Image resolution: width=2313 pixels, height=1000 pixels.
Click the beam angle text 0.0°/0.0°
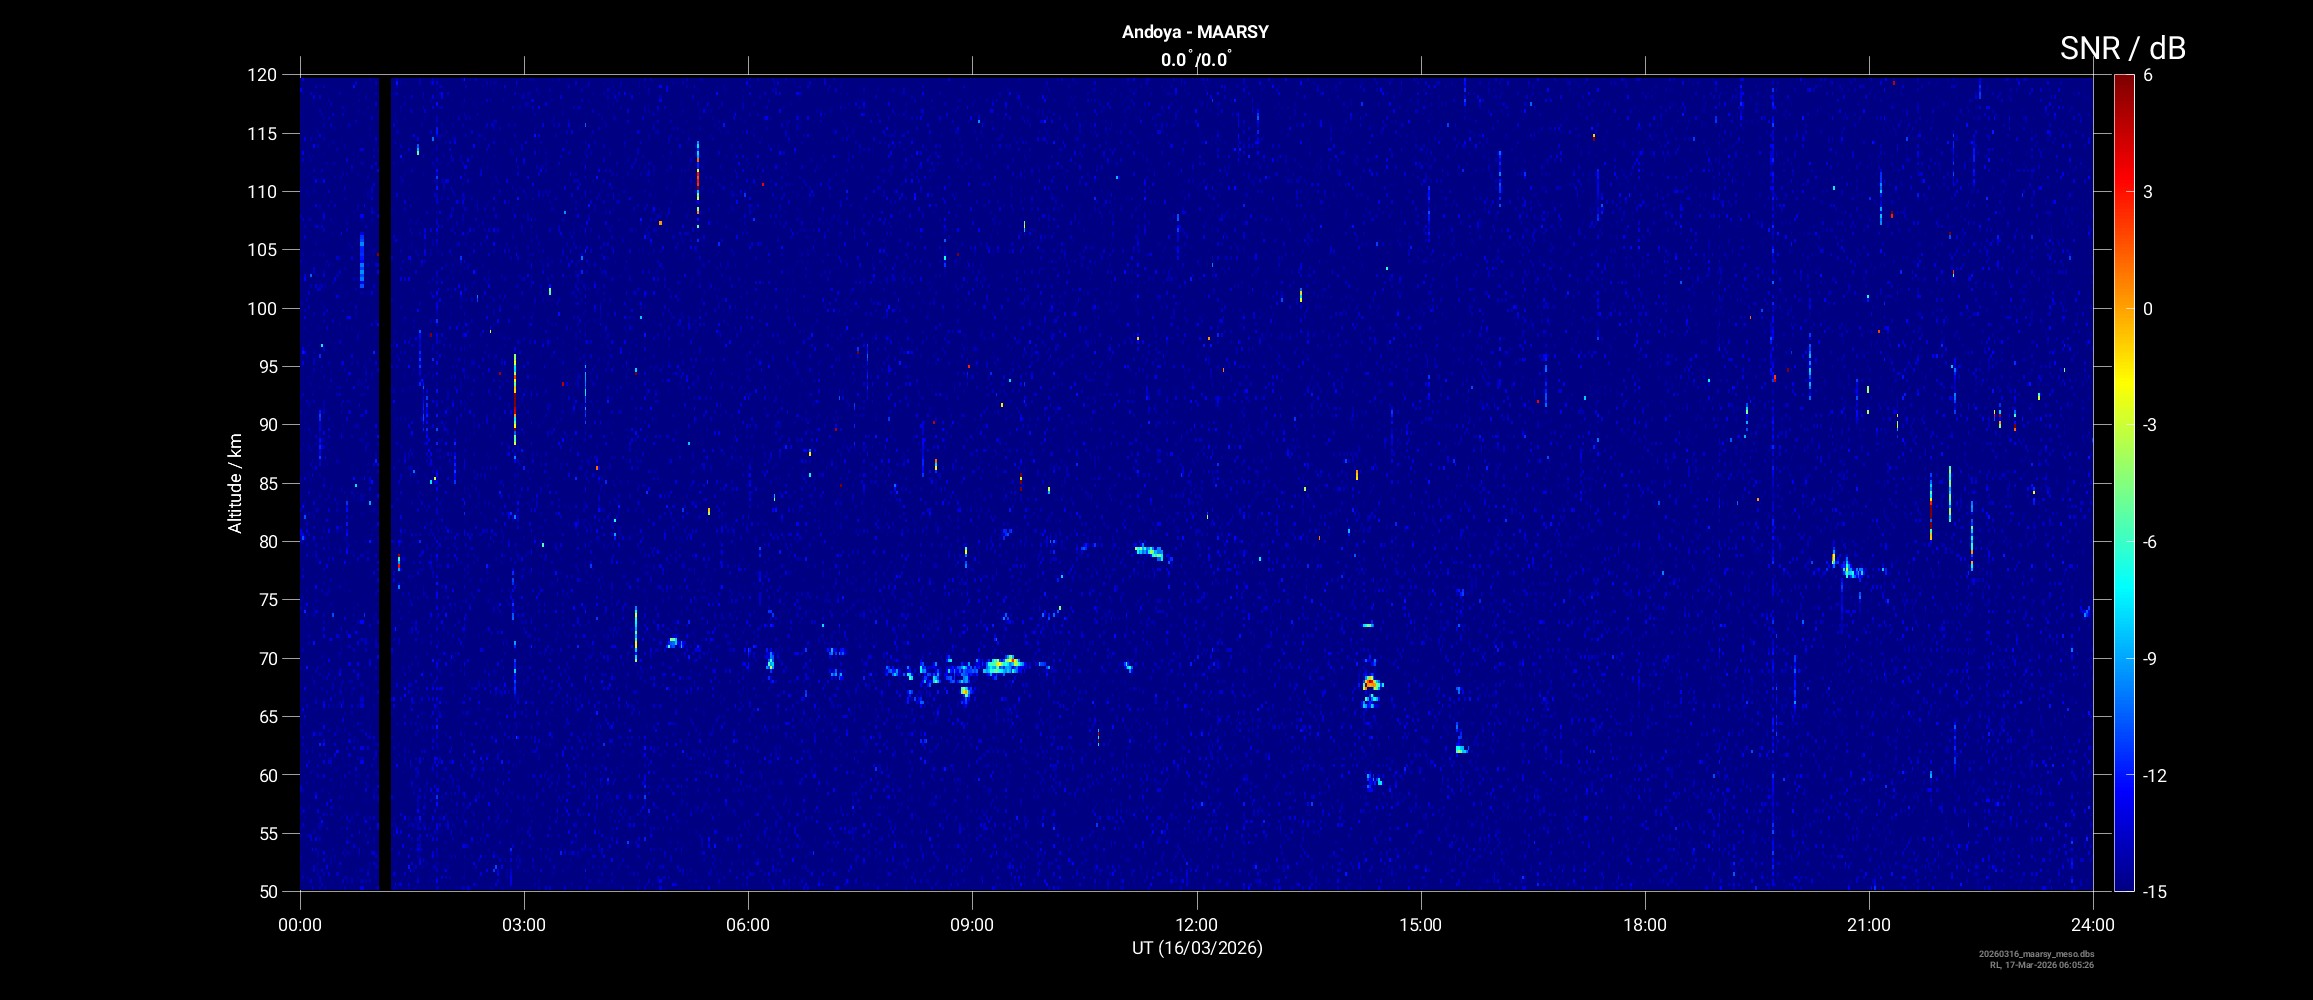point(1195,60)
